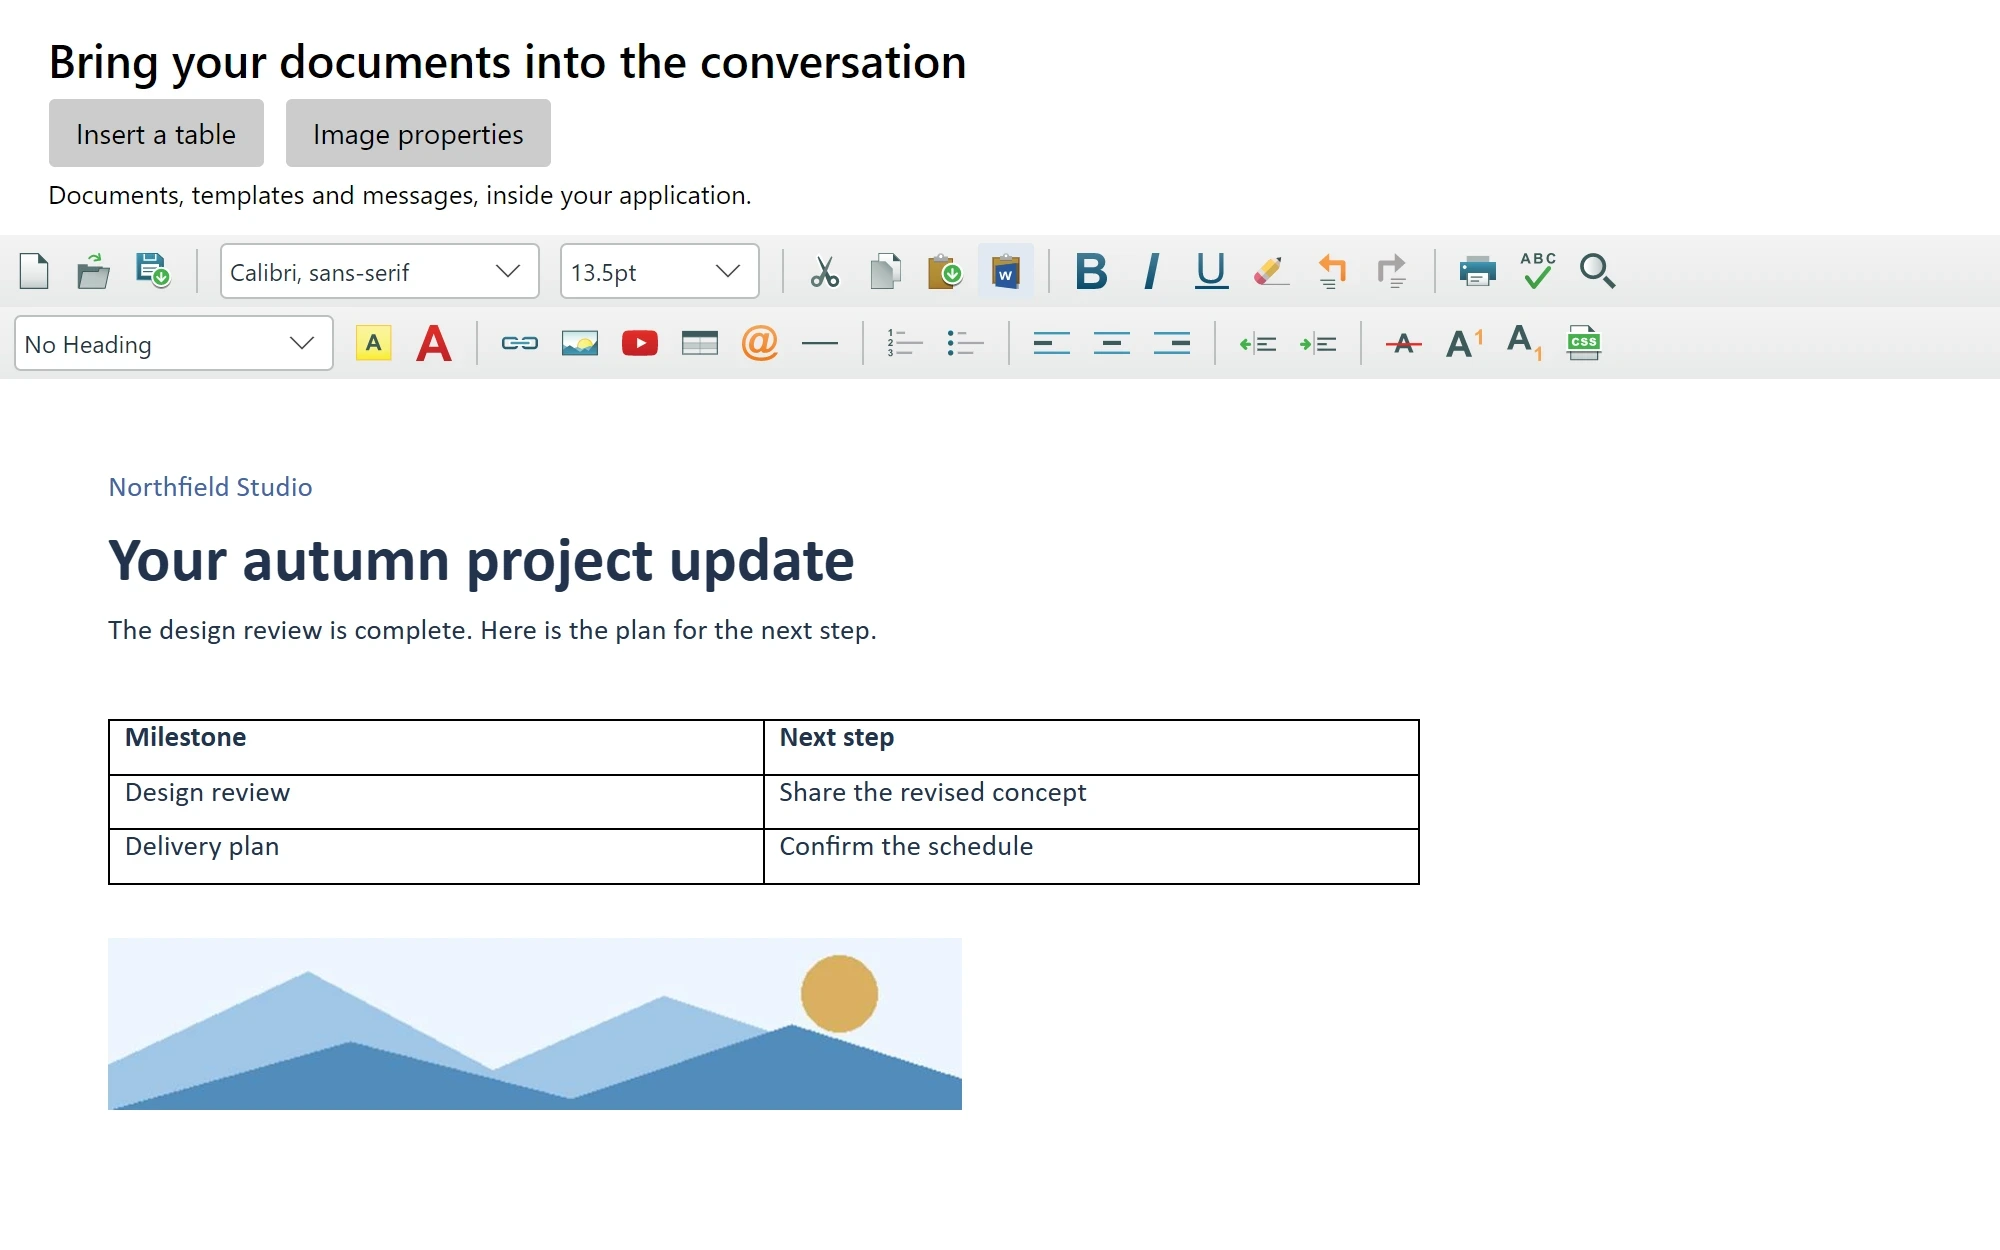2000x1250 pixels.
Task: Open Find with the magnifier icon
Action: click(1597, 271)
